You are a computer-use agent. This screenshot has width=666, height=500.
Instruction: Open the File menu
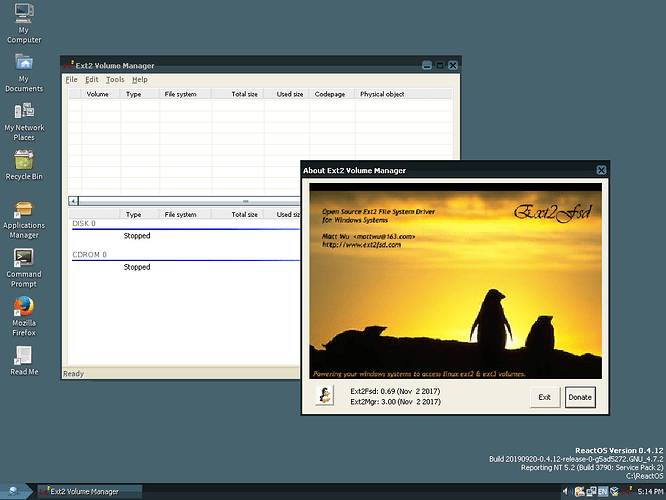pyautogui.click(x=71, y=79)
